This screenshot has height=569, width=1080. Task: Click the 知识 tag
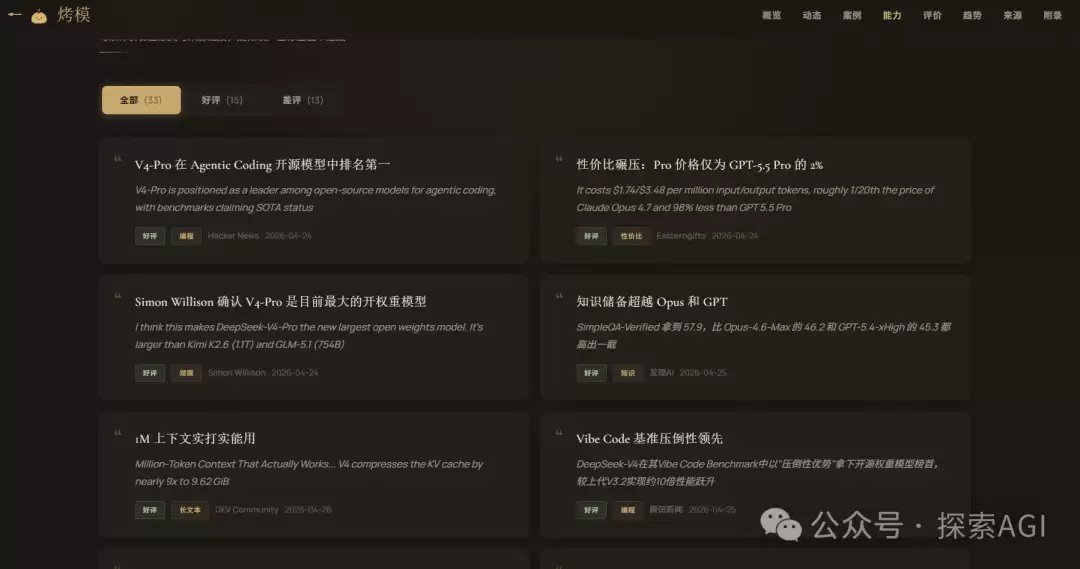(x=627, y=373)
